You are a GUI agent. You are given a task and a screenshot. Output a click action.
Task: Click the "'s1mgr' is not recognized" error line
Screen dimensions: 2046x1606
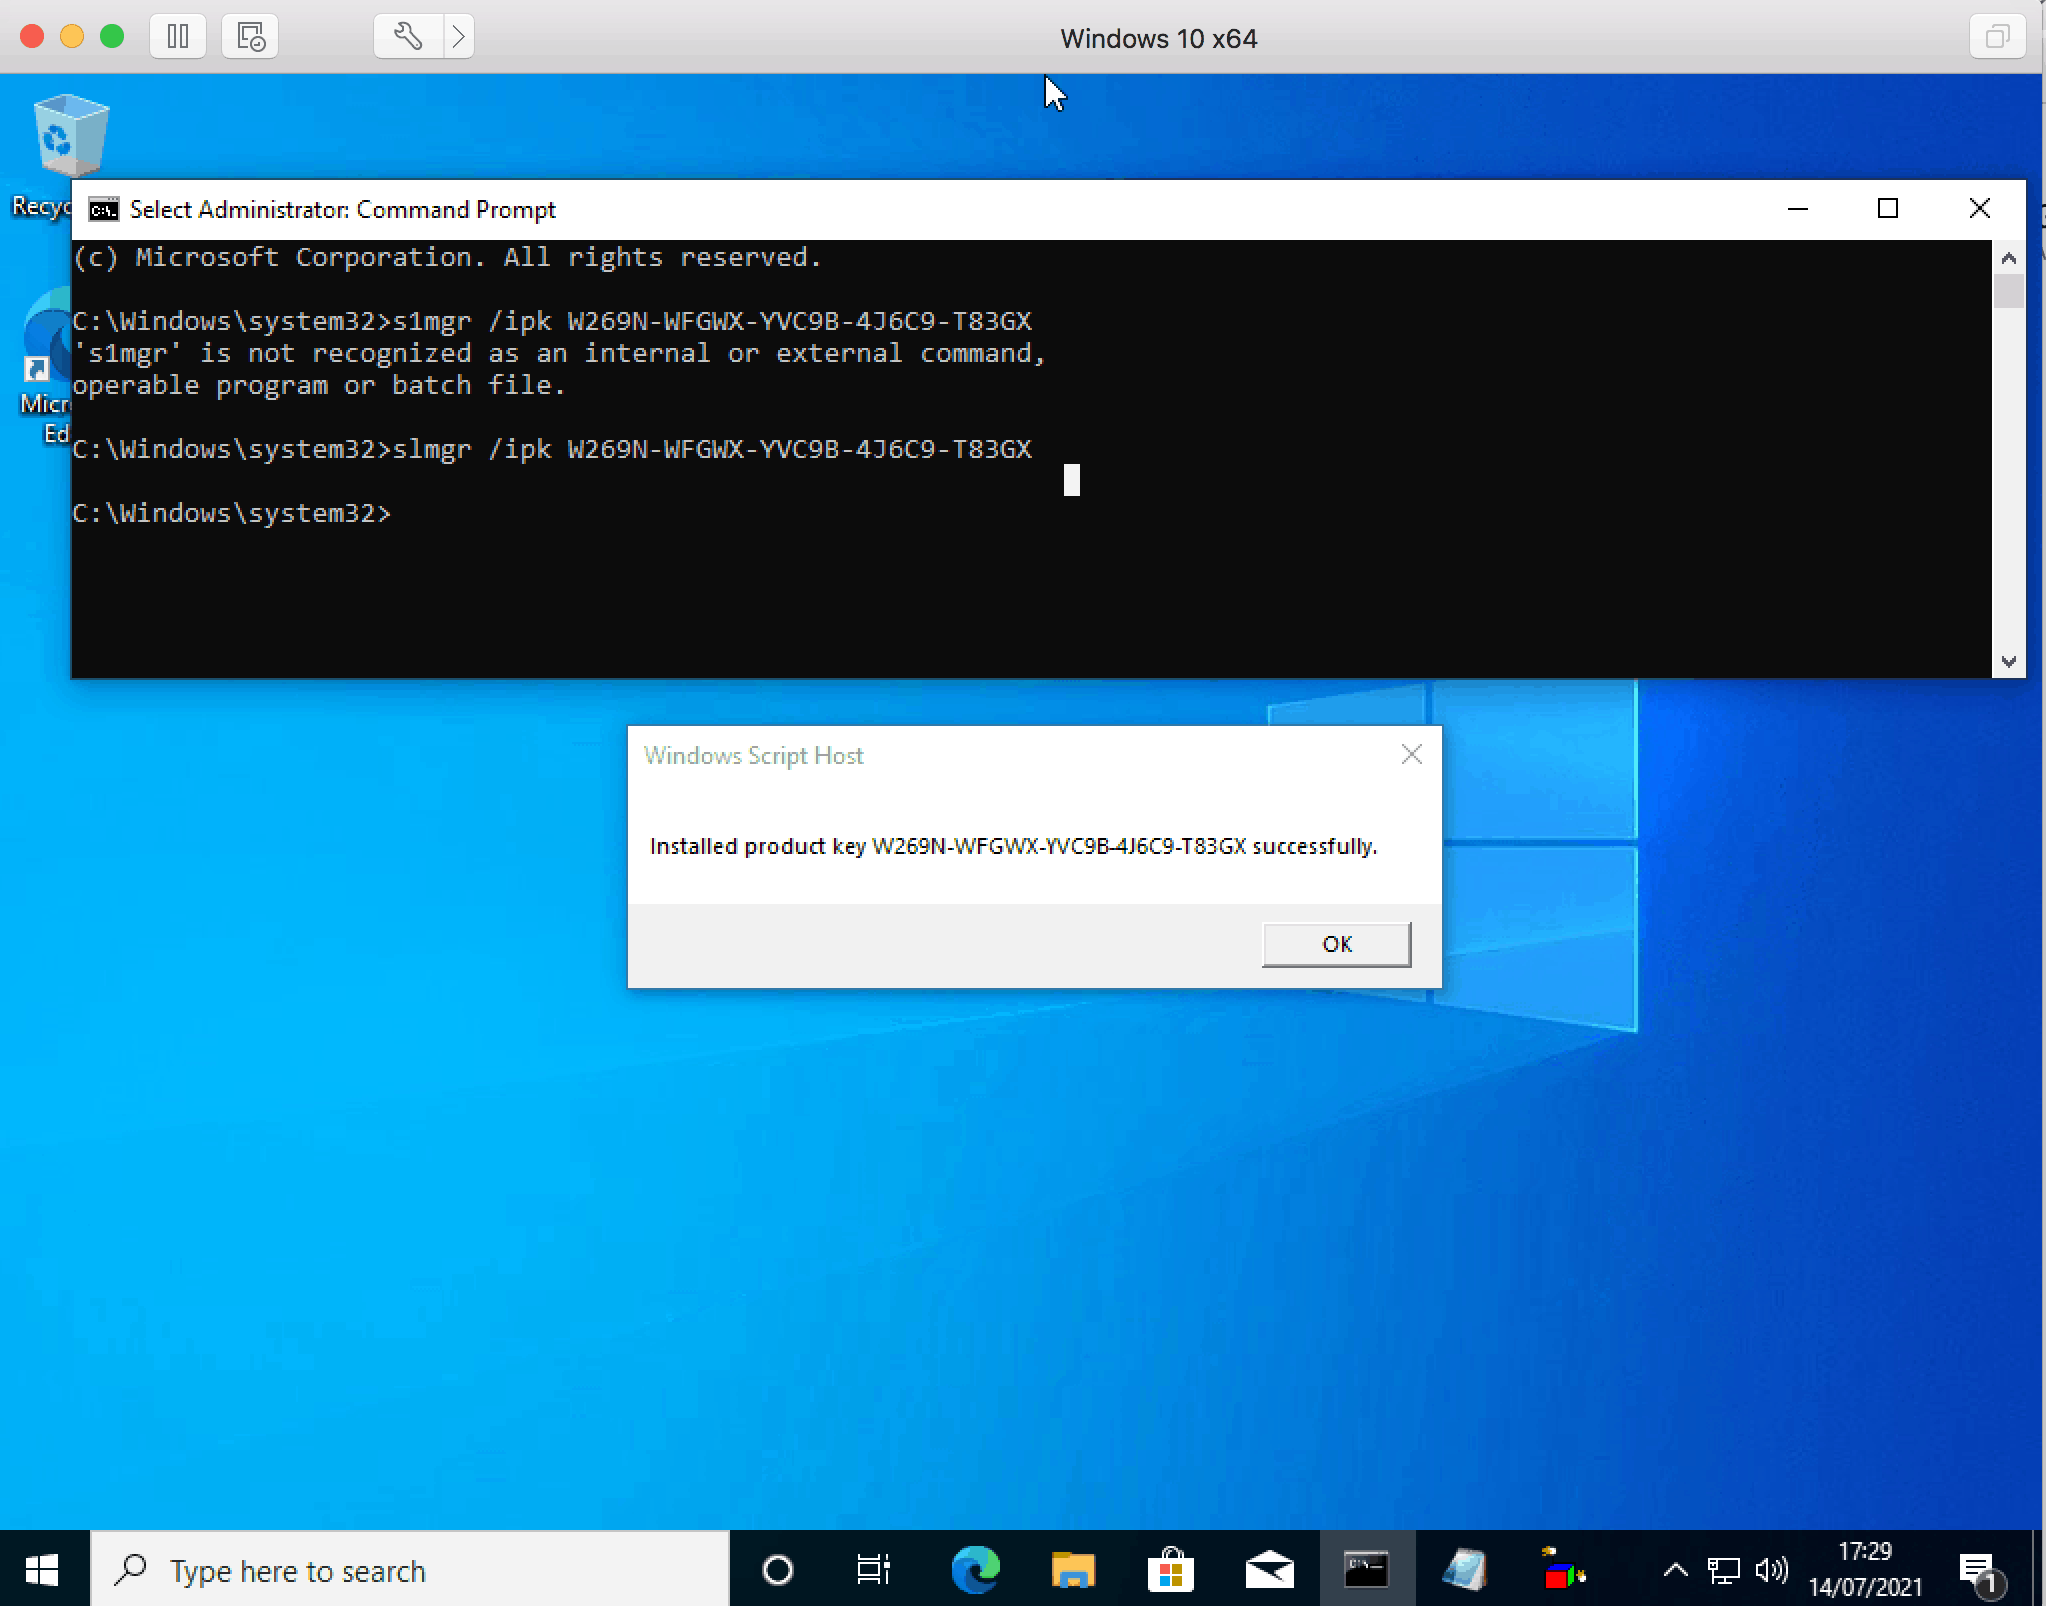pyautogui.click(x=559, y=353)
